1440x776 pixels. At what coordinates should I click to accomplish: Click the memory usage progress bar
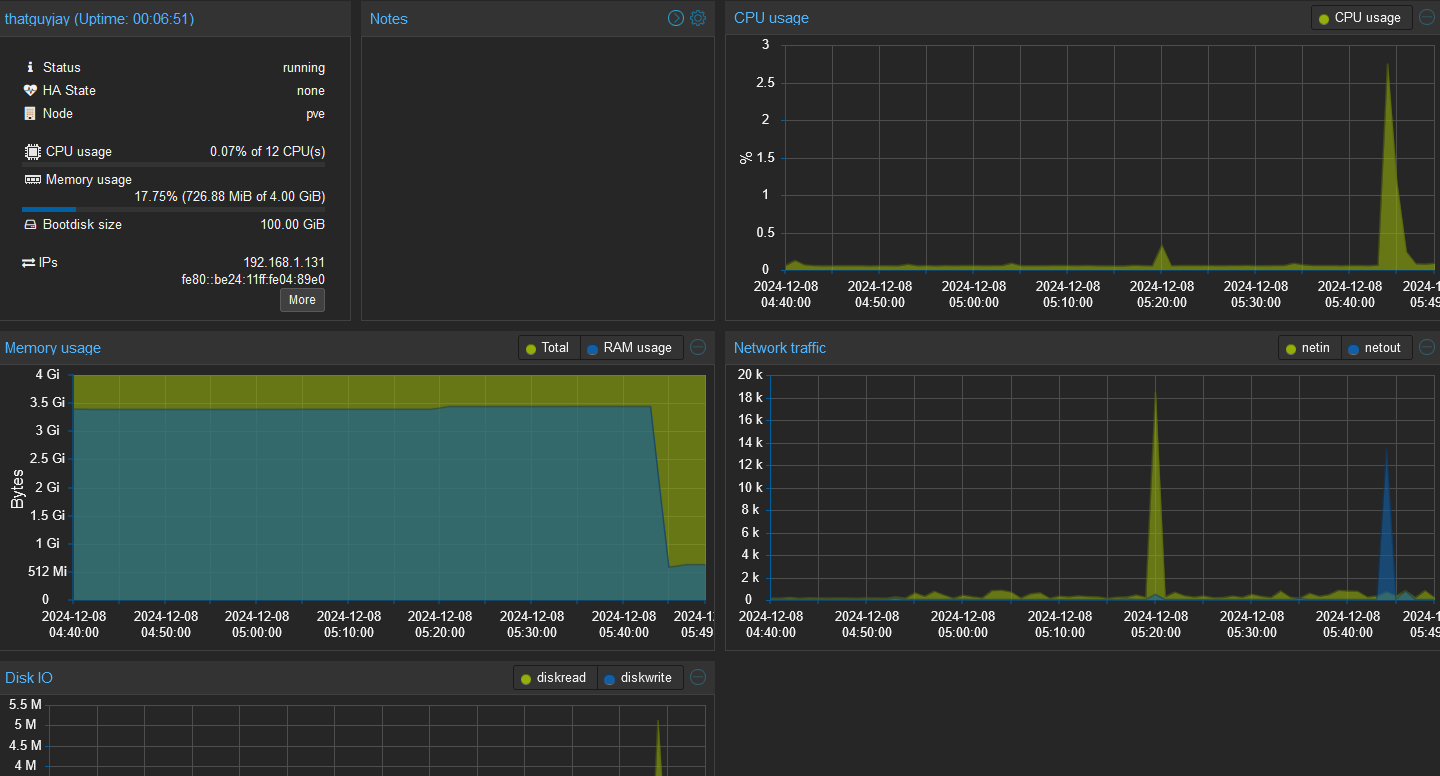coord(173,209)
